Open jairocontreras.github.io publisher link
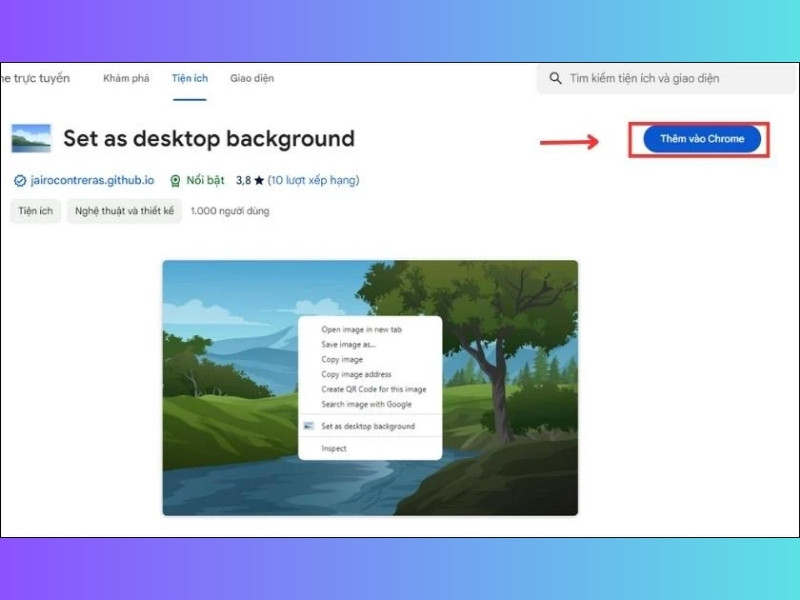This screenshot has height=600, width=800. (92, 180)
